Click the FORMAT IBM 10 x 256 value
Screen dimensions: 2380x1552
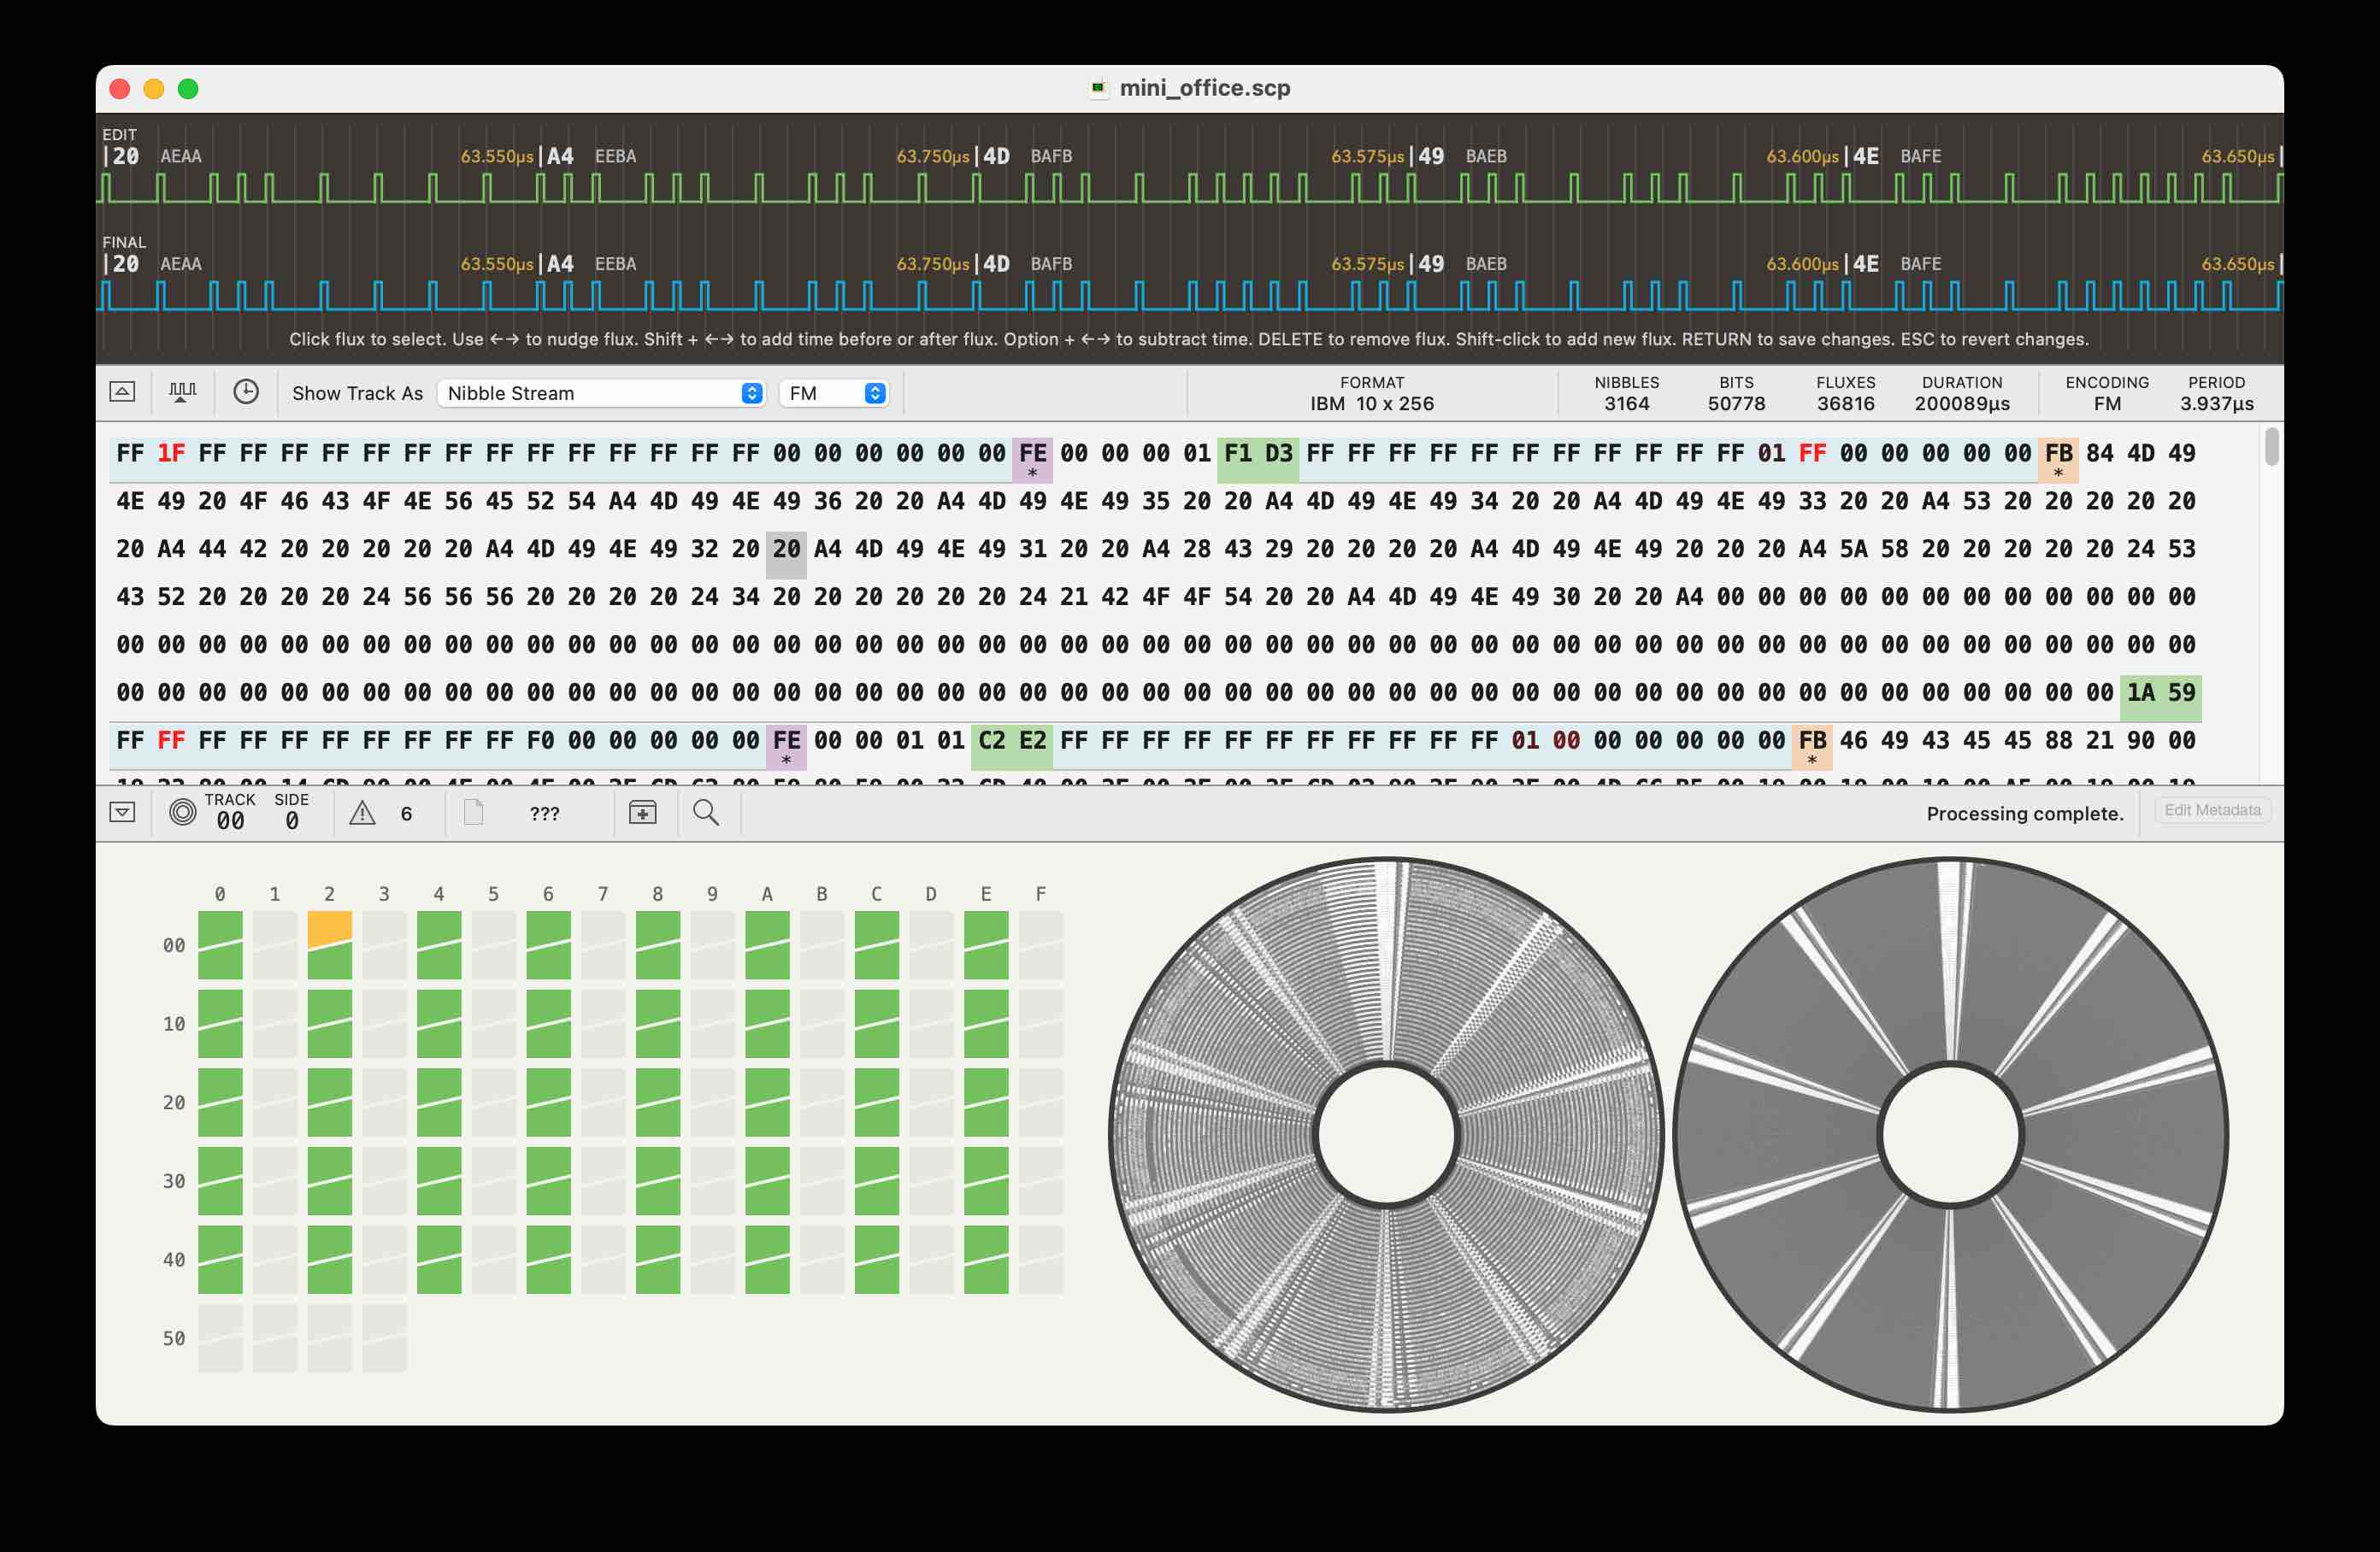coord(1372,403)
